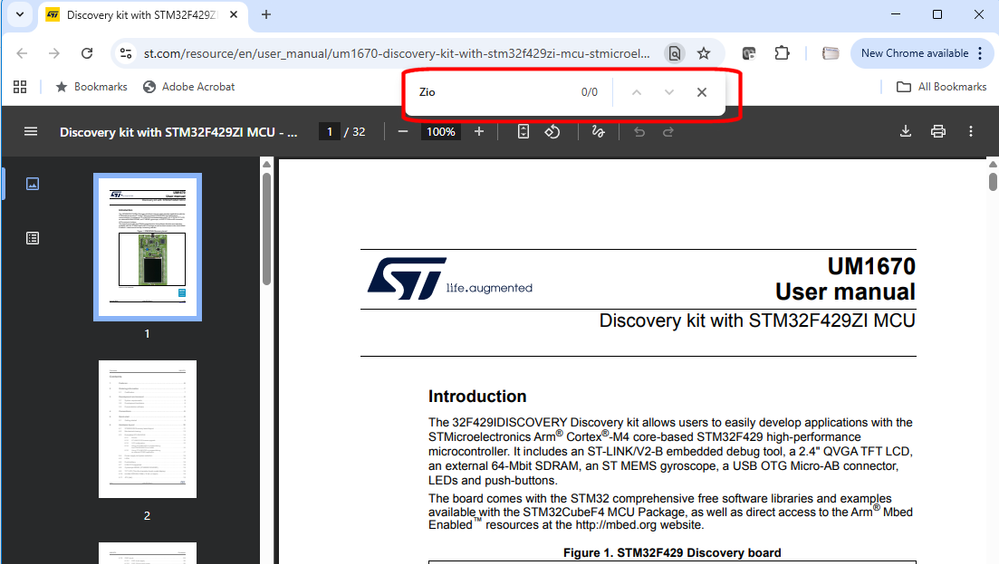This screenshot has height=564, width=999.
Task: Open PDF viewer more actions menu
Action: (970, 132)
